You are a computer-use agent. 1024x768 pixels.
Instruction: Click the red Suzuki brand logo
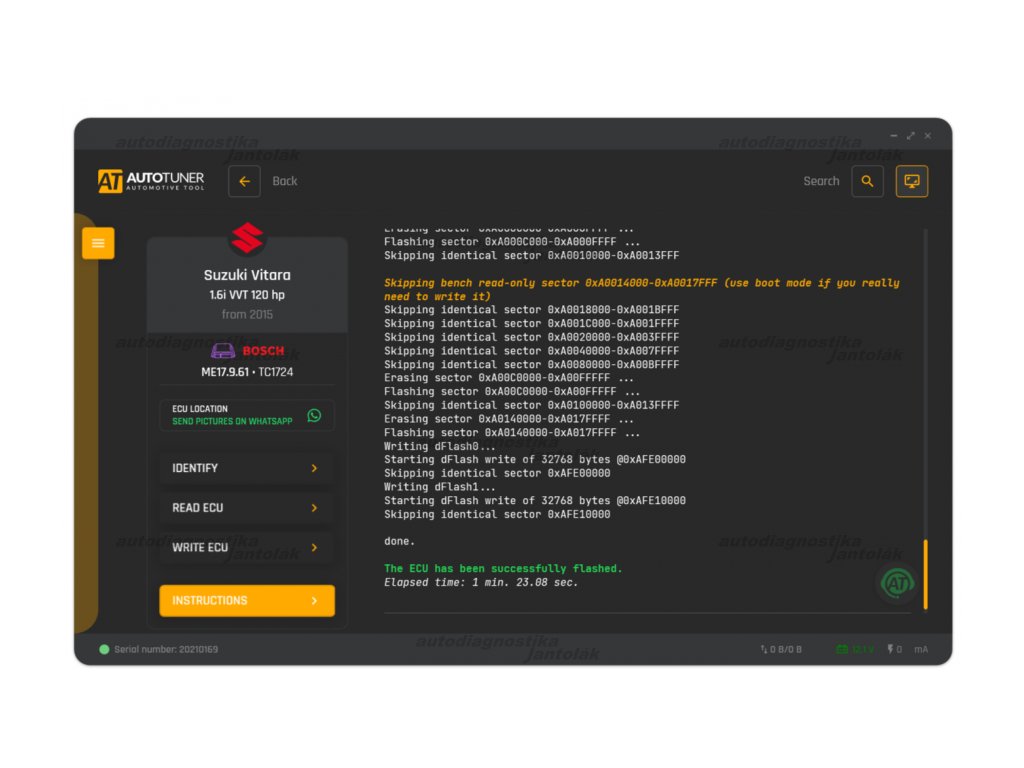[x=247, y=238]
